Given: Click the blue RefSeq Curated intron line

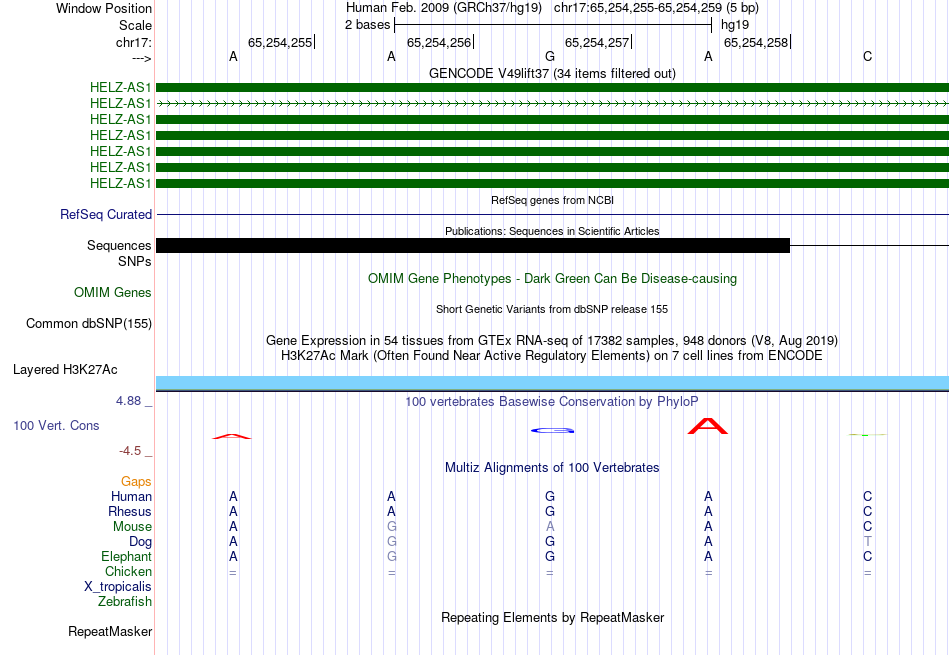Looking at the screenshot, I should click(552, 214).
